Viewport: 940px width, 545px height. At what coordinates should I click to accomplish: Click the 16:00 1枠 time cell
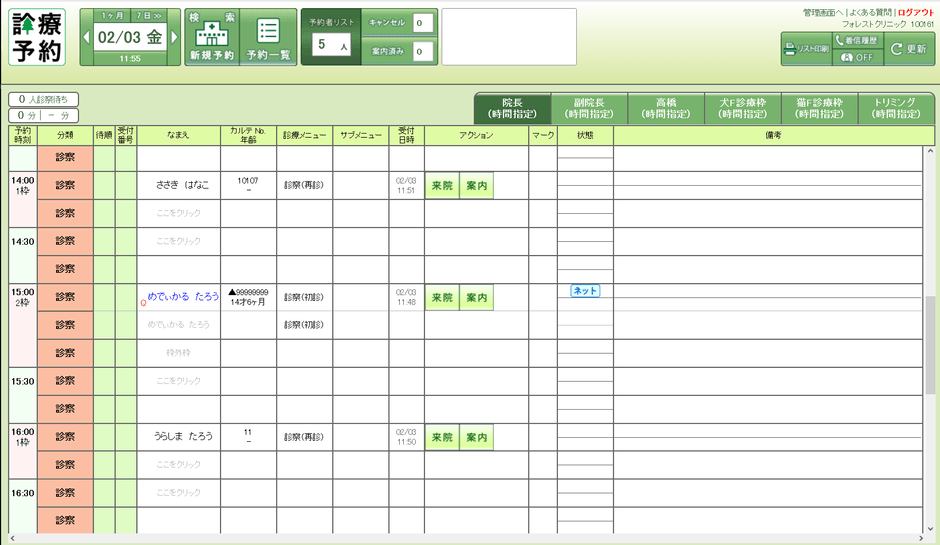coord(23,450)
